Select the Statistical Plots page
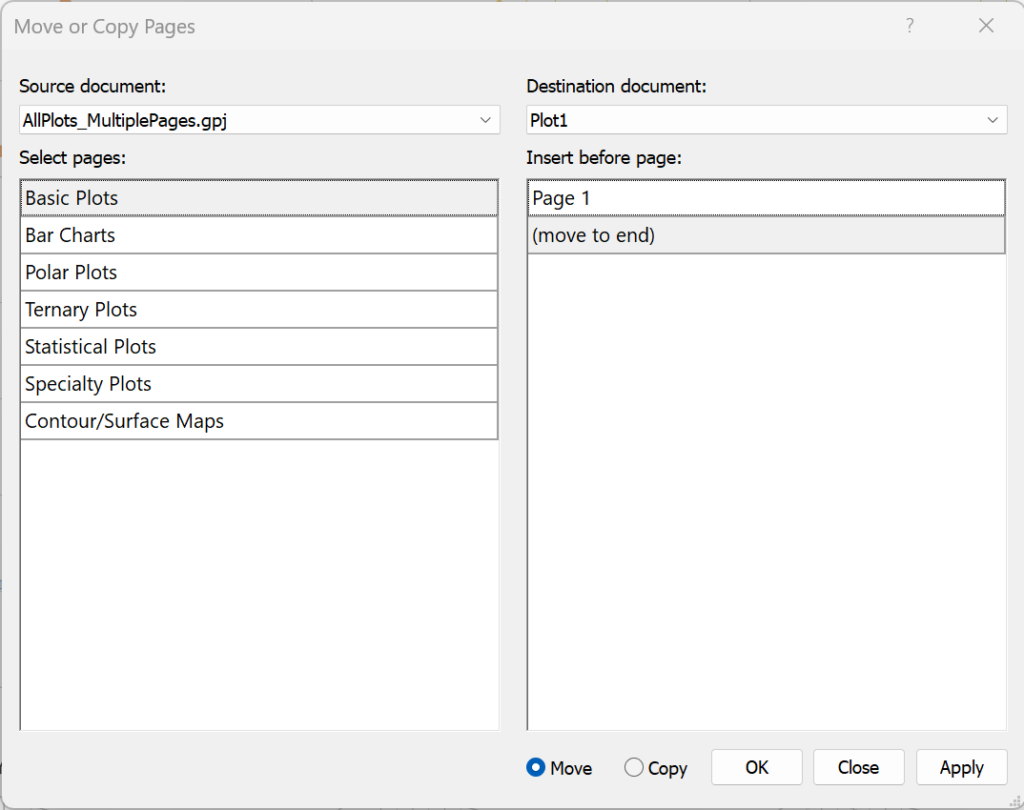Image resolution: width=1024 pixels, height=810 pixels. click(x=258, y=347)
